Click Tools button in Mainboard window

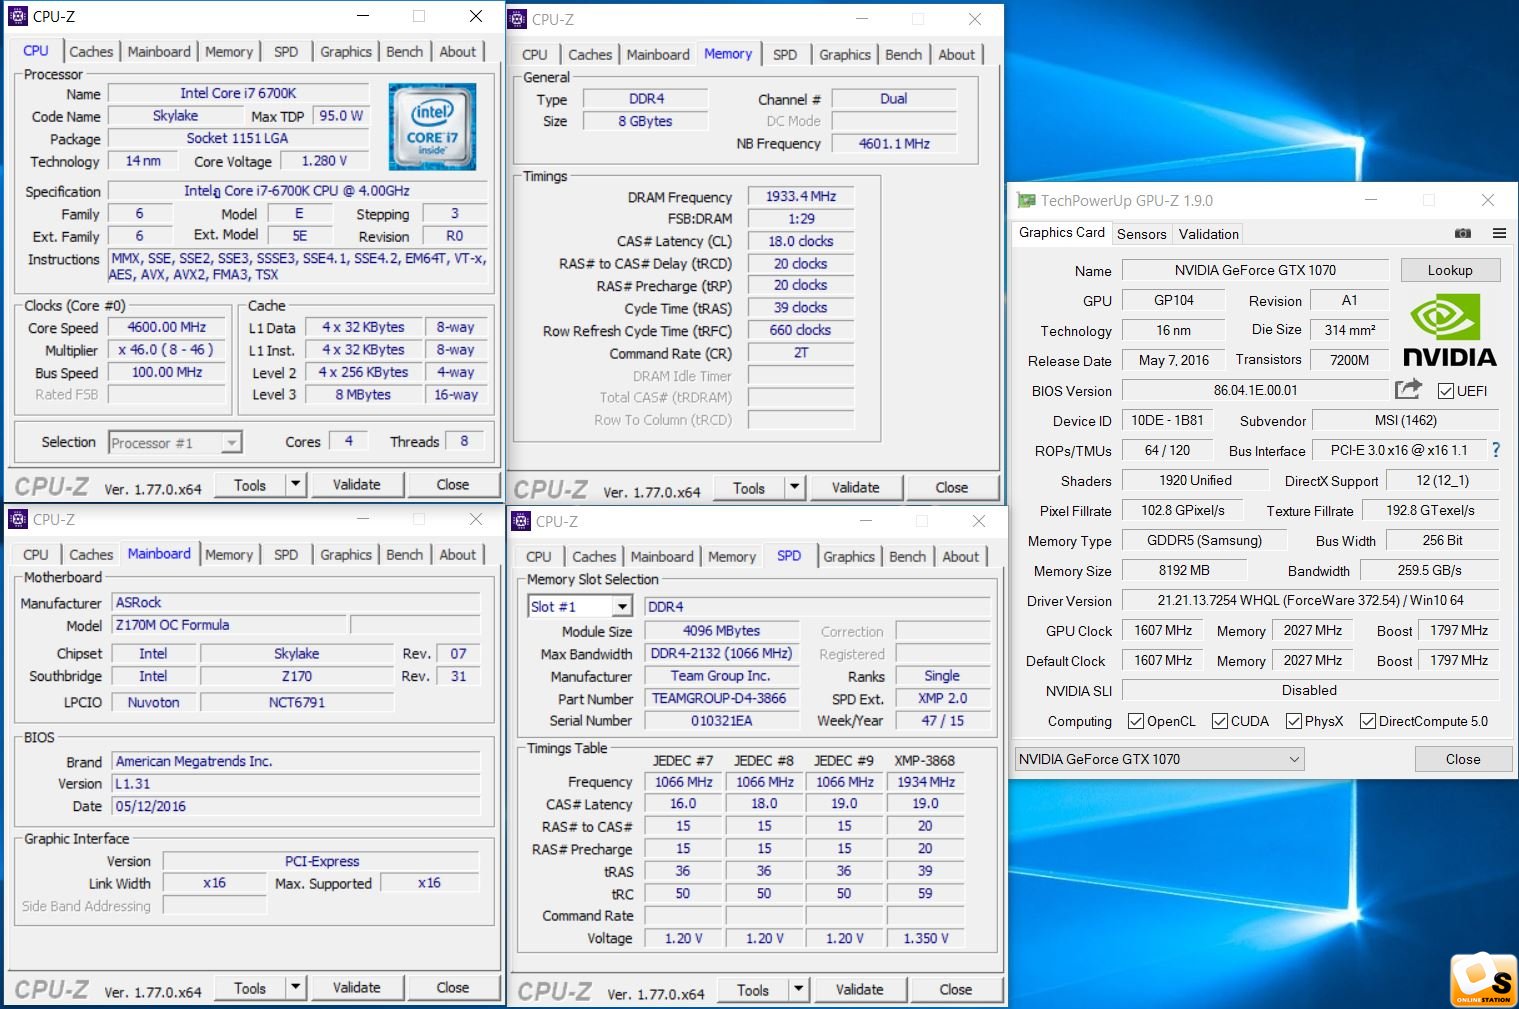[250, 988]
